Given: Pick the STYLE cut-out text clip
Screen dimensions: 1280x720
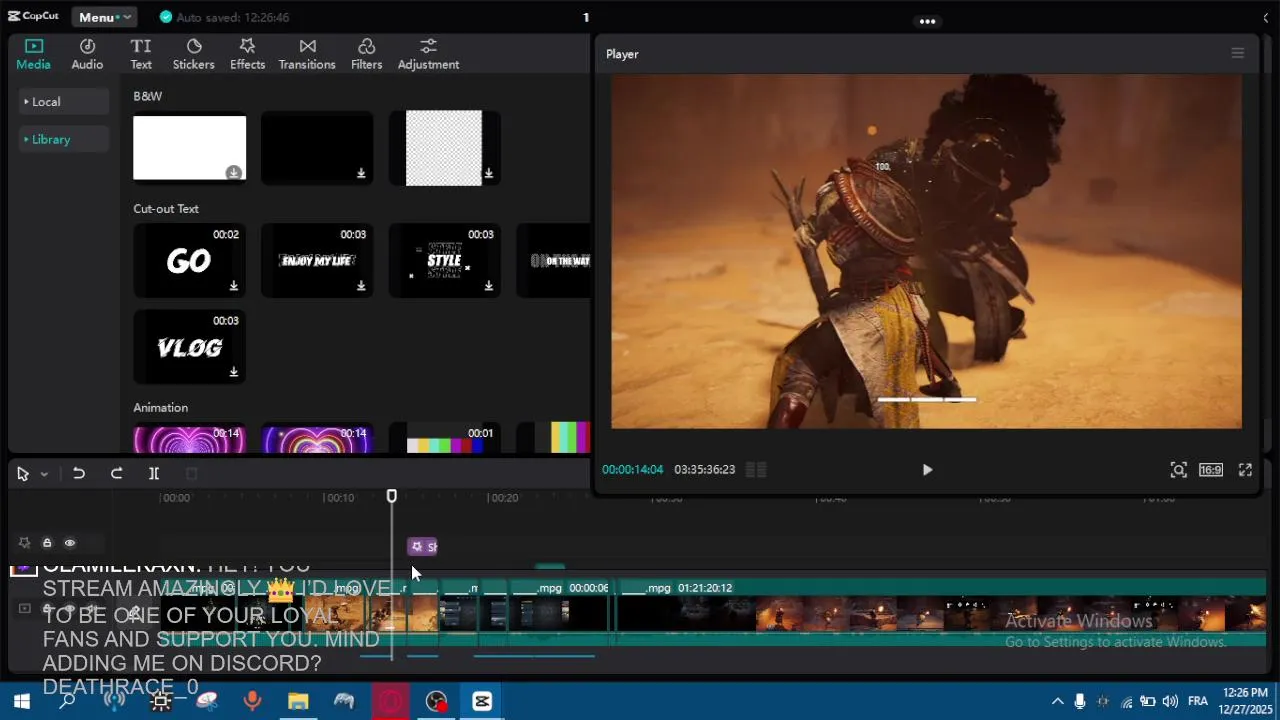Looking at the screenshot, I should click(x=444, y=260).
